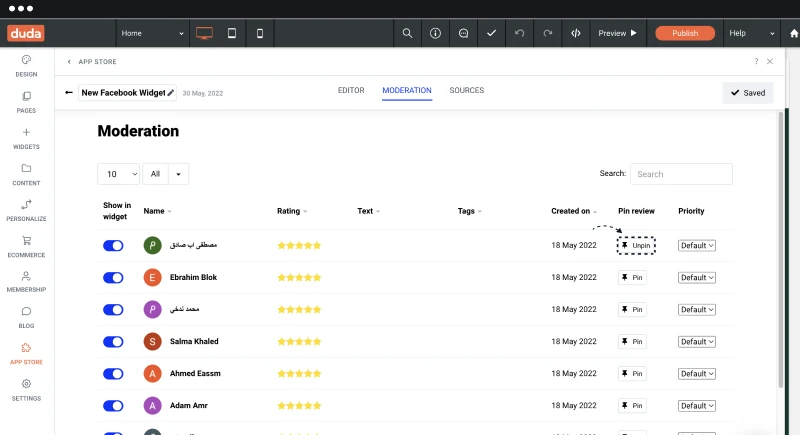
Task: Sort table by Created on column
Action: coord(573,211)
